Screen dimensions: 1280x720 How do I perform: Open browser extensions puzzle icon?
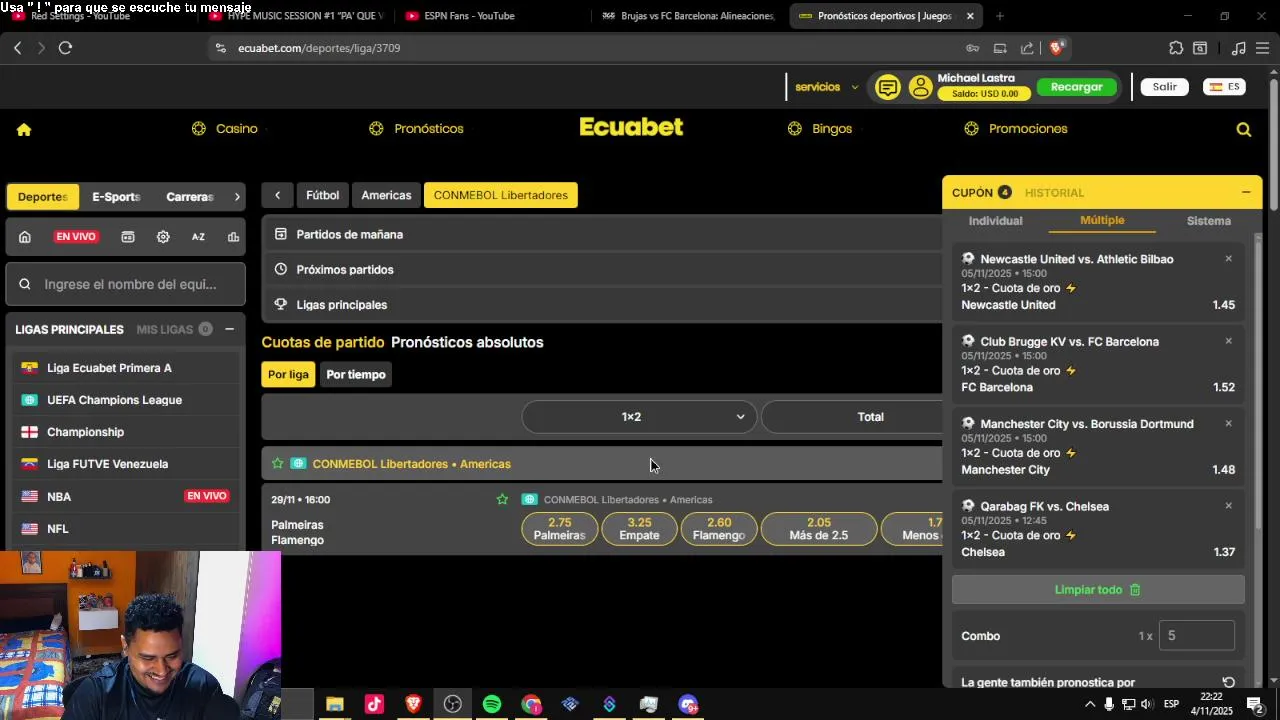(1176, 48)
